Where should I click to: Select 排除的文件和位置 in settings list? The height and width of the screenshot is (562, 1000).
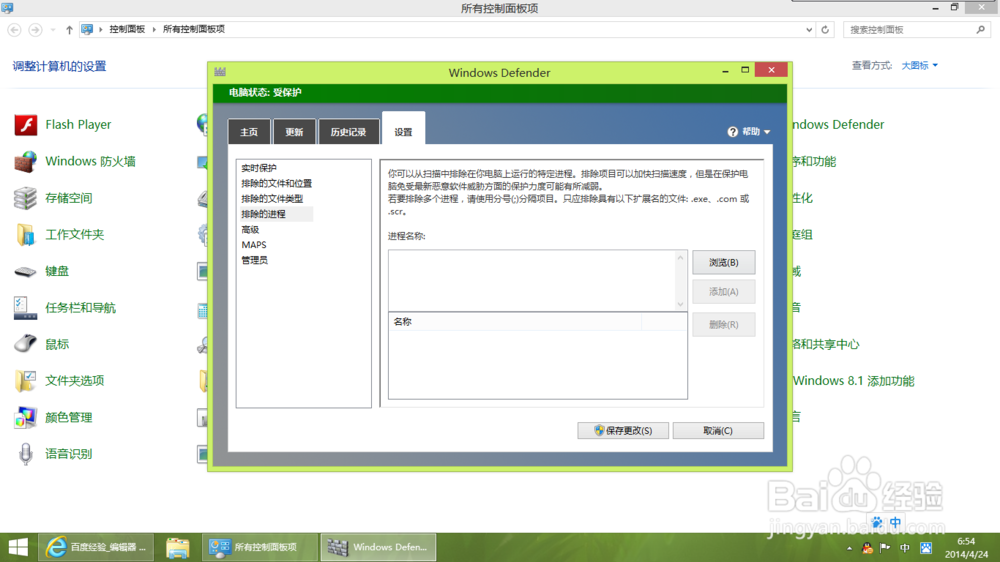coord(277,183)
